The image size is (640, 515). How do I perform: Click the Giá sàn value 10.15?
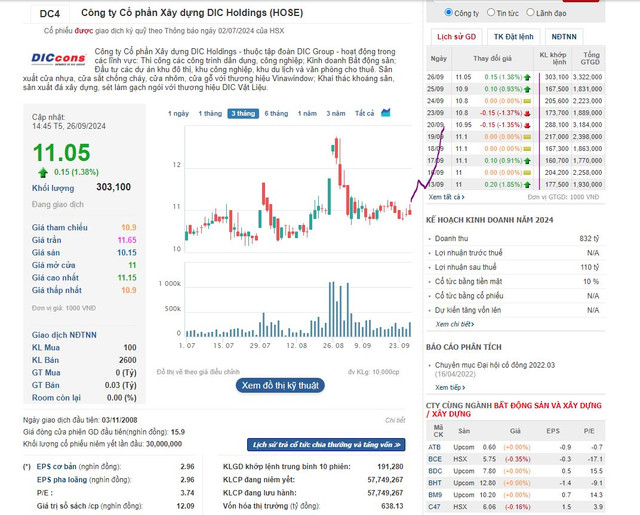[x=127, y=253]
